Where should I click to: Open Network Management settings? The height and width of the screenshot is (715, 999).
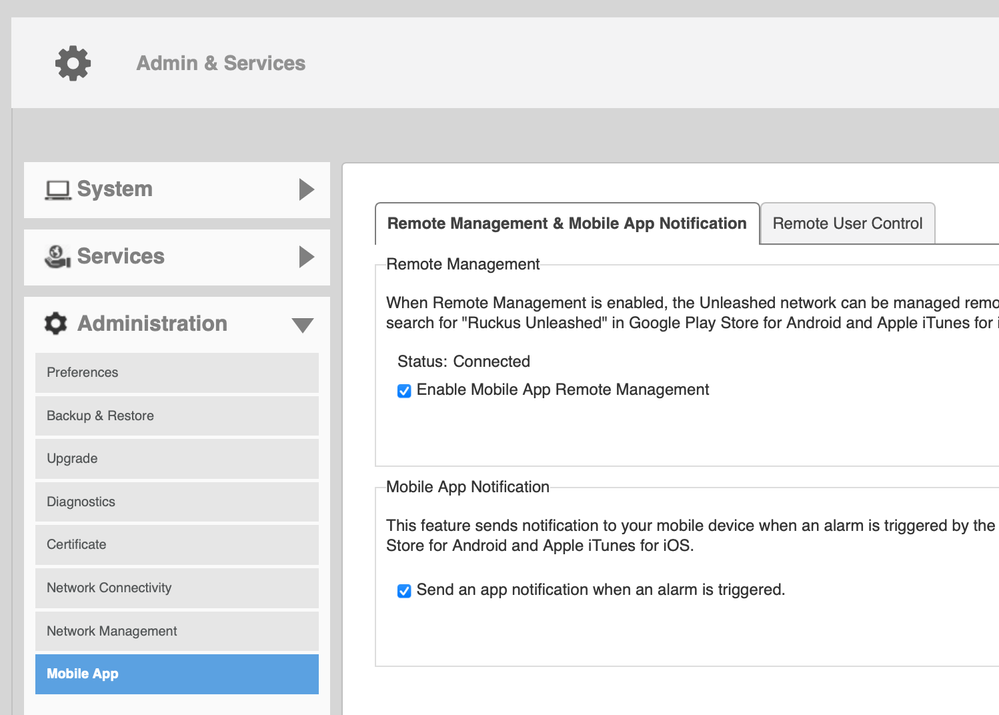[176, 631]
